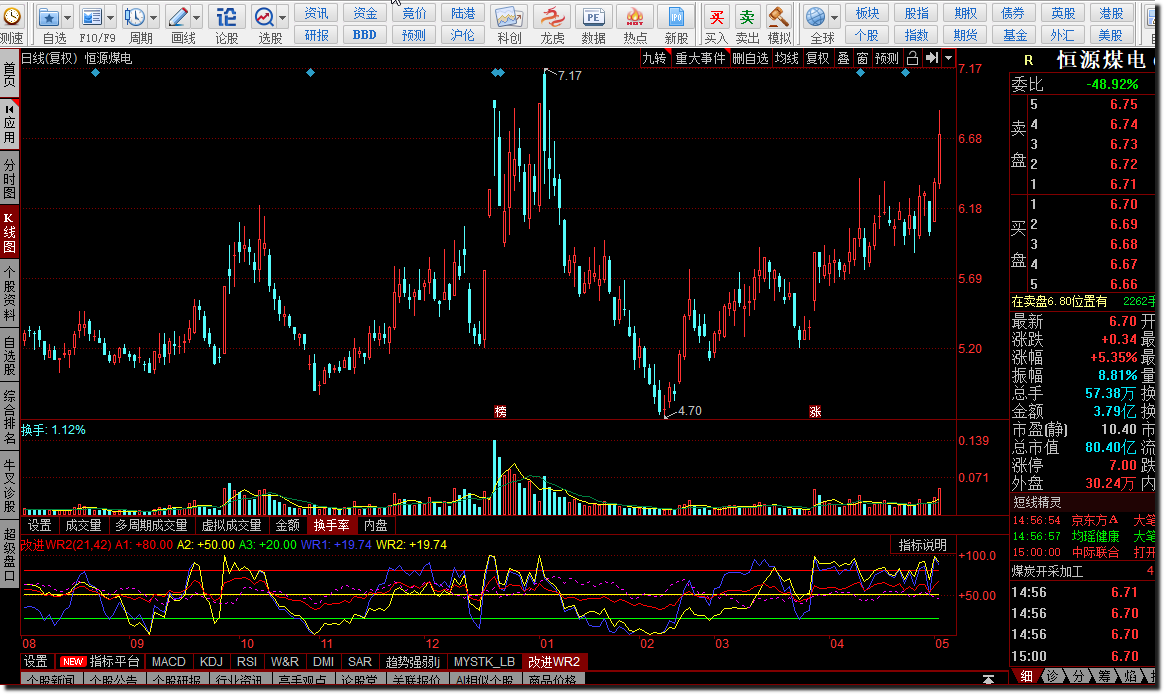
Task: Toggle the 叠 overlay option
Action: [x=843, y=58]
